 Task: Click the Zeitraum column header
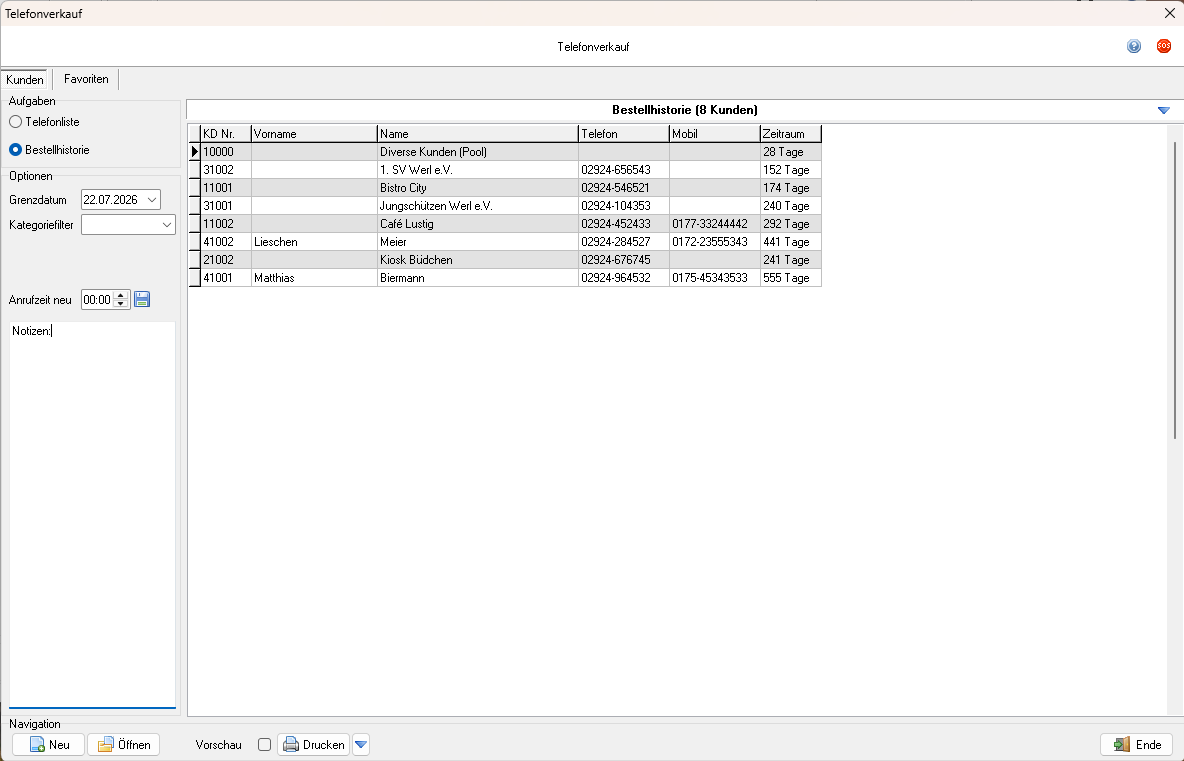coord(791,134)
